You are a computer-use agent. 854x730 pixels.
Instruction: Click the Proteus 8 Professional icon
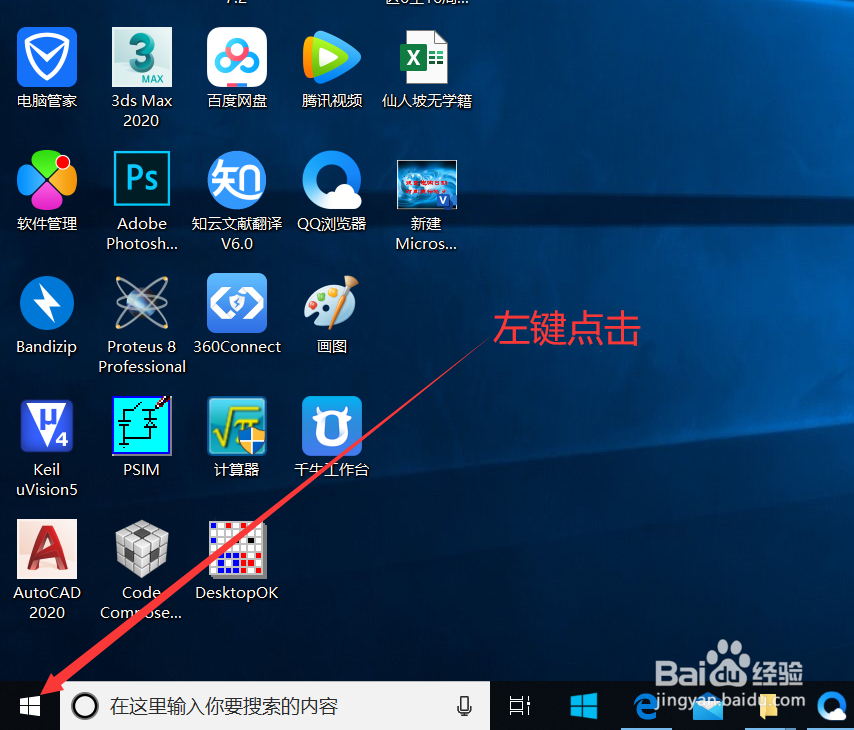[142, 303]
